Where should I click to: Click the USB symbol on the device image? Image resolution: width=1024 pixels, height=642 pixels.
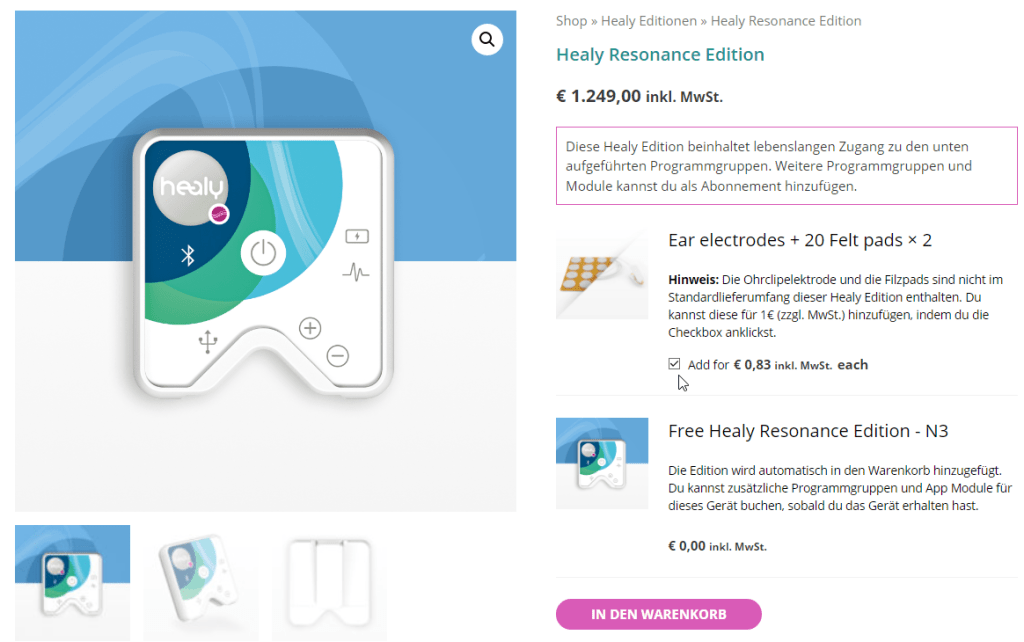click(208, 342)
